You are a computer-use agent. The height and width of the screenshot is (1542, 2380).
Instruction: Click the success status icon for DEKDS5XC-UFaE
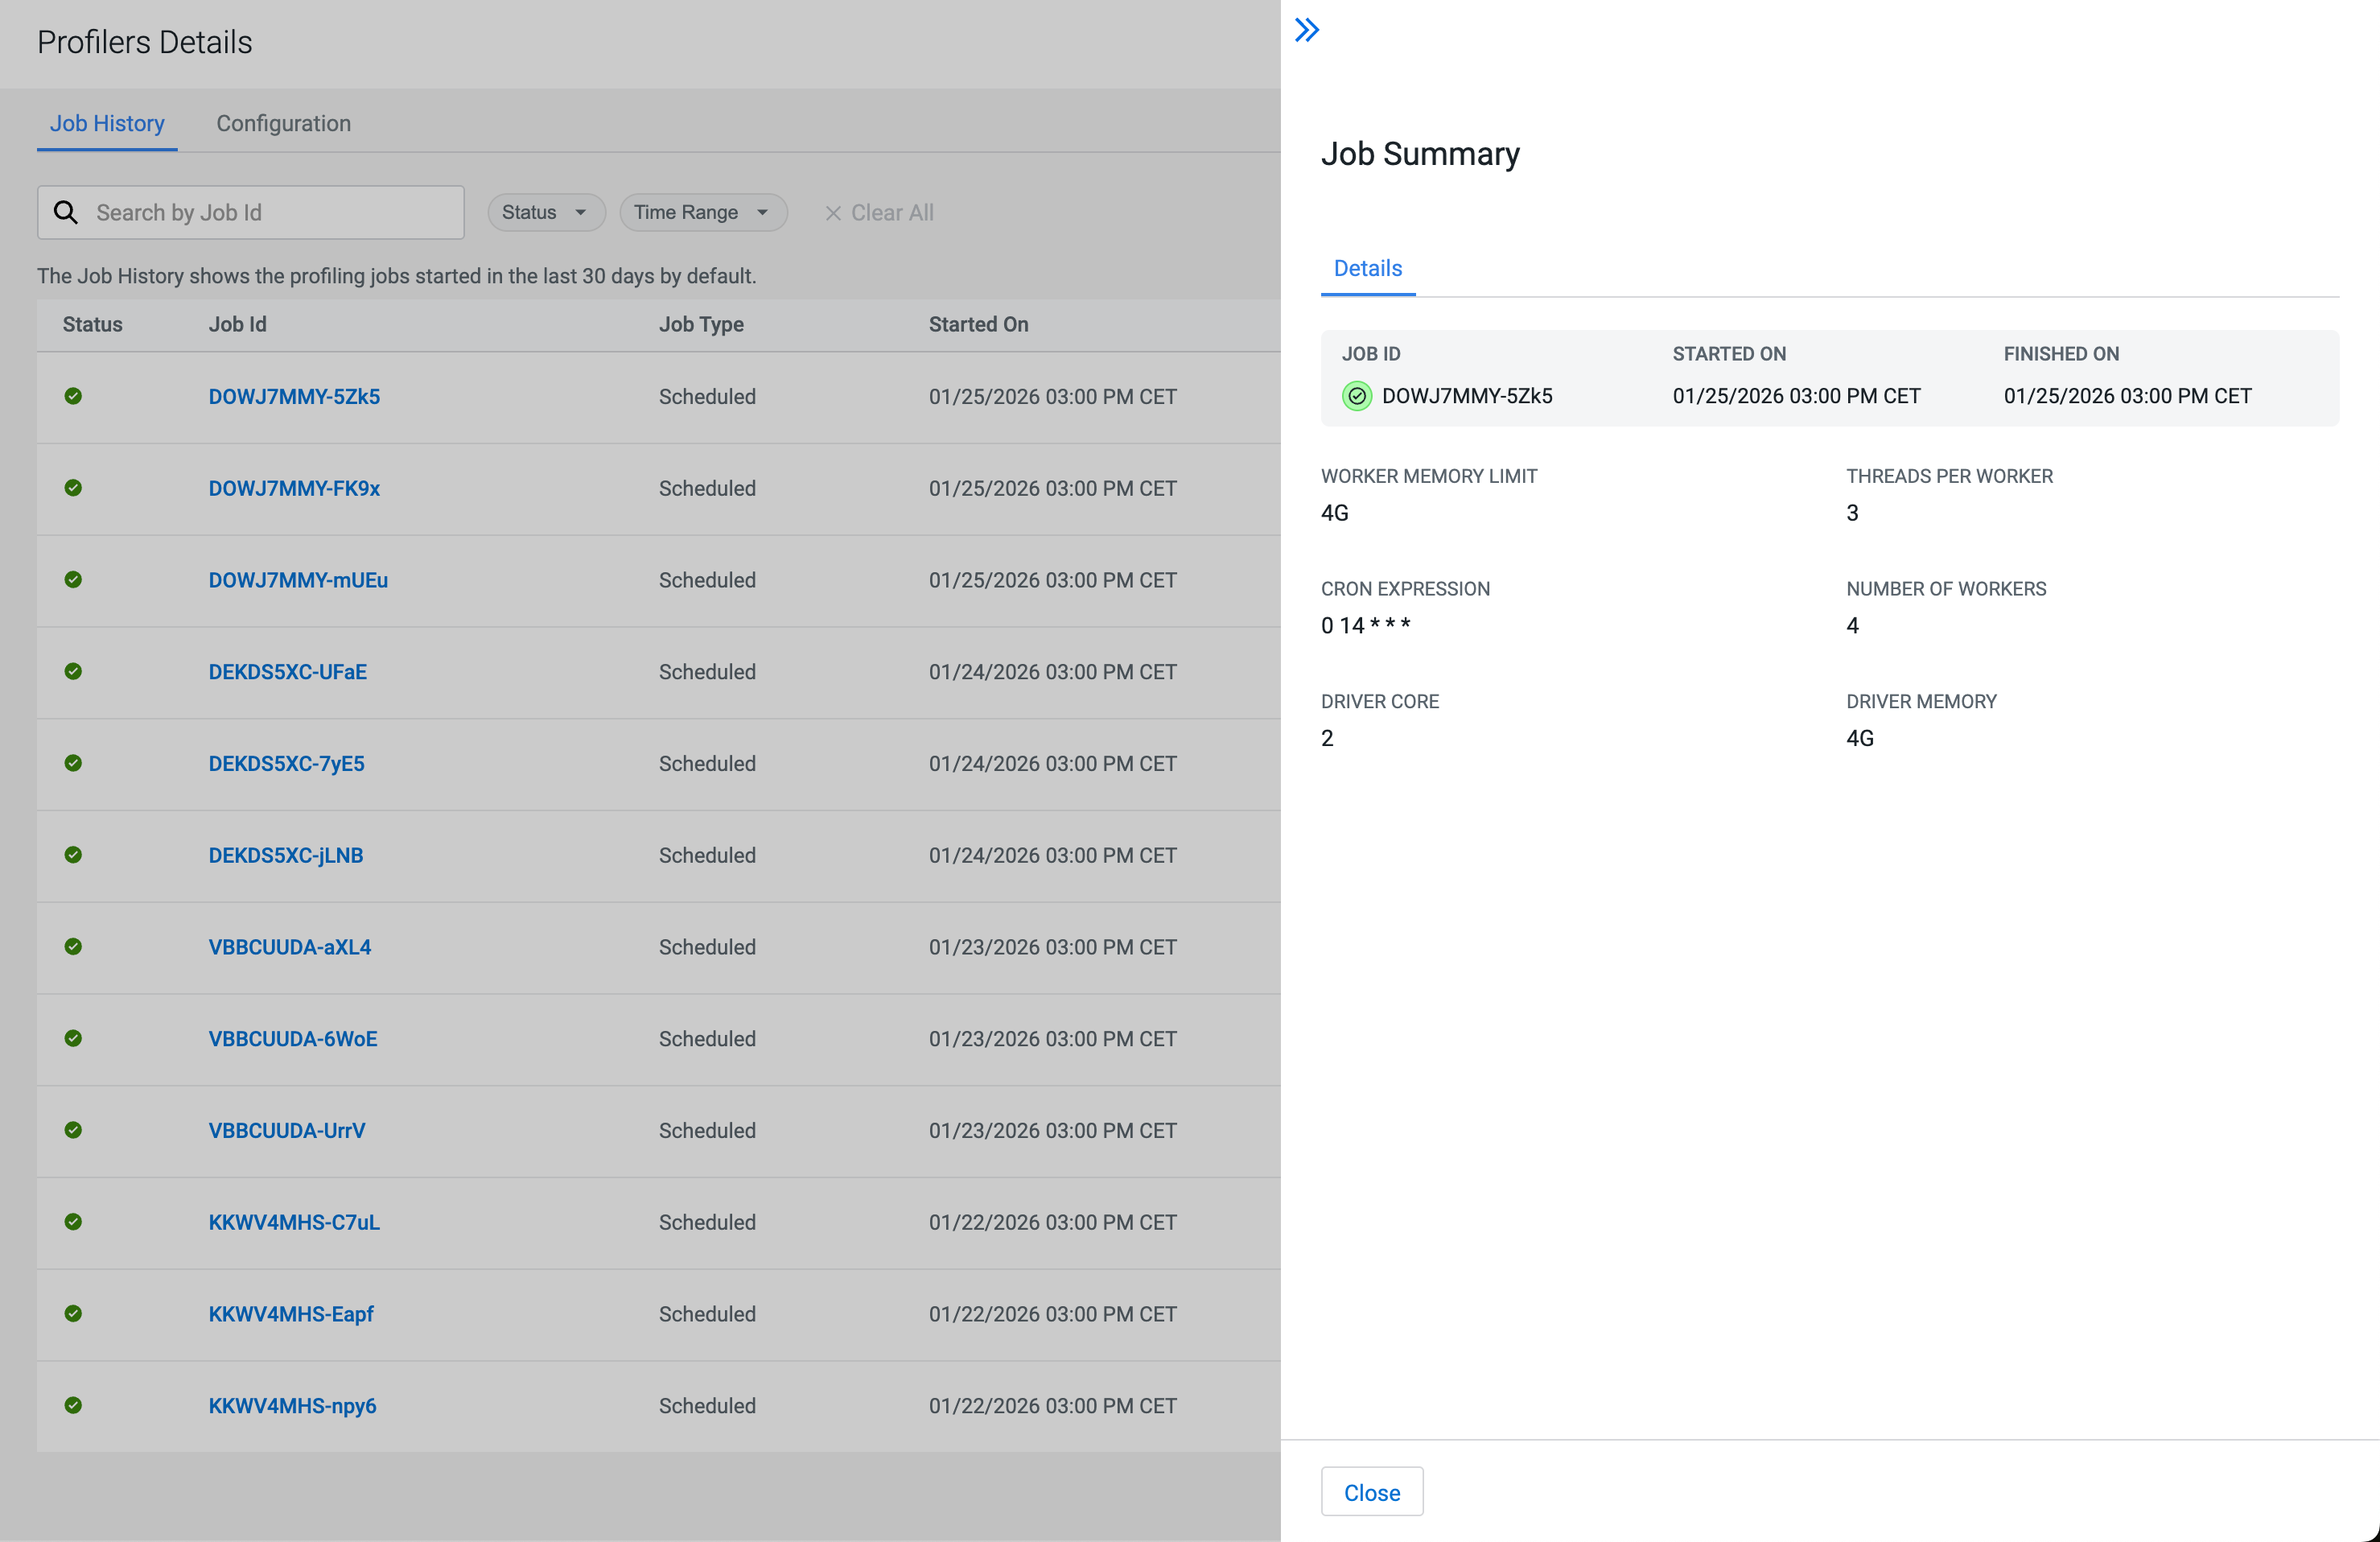pos(73,671)
